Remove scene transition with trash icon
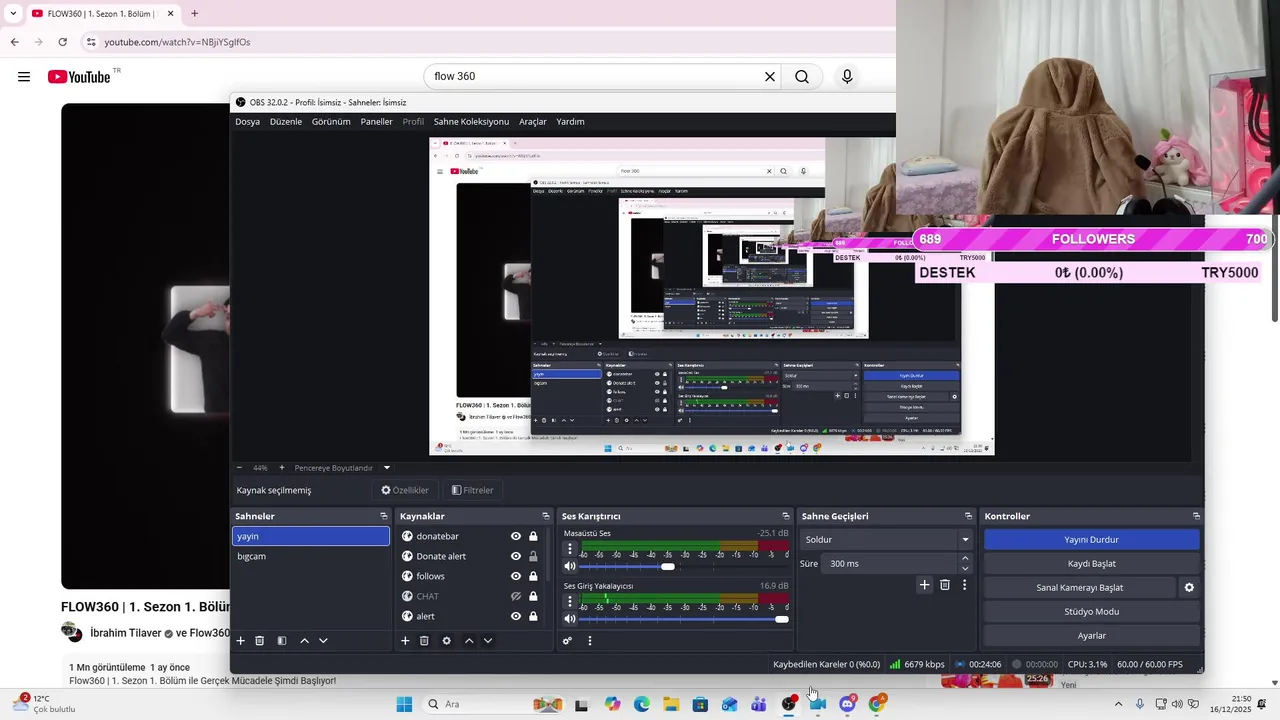 (x=945, y=585)
